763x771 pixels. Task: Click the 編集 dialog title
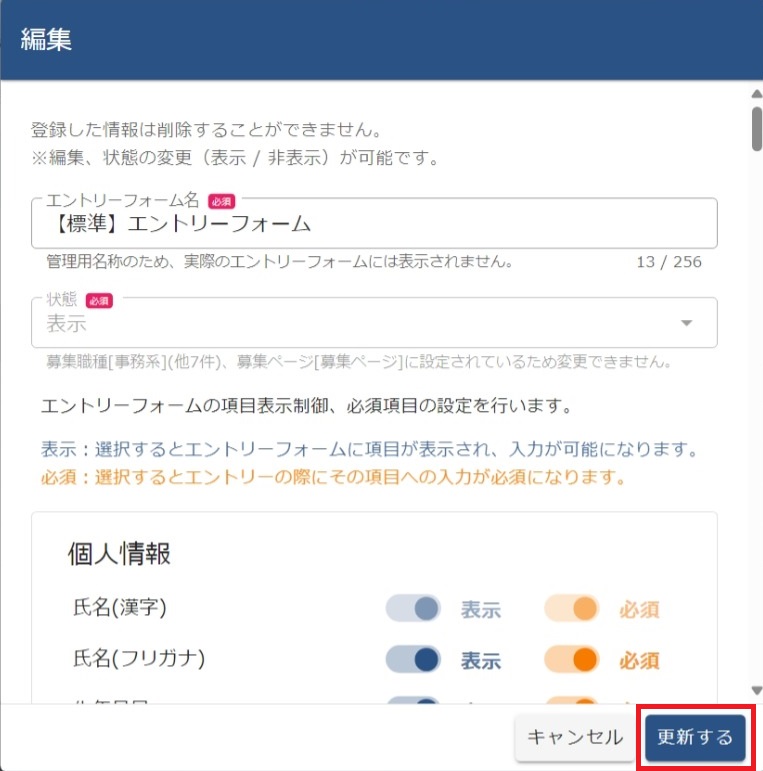(x=46, y=40)
